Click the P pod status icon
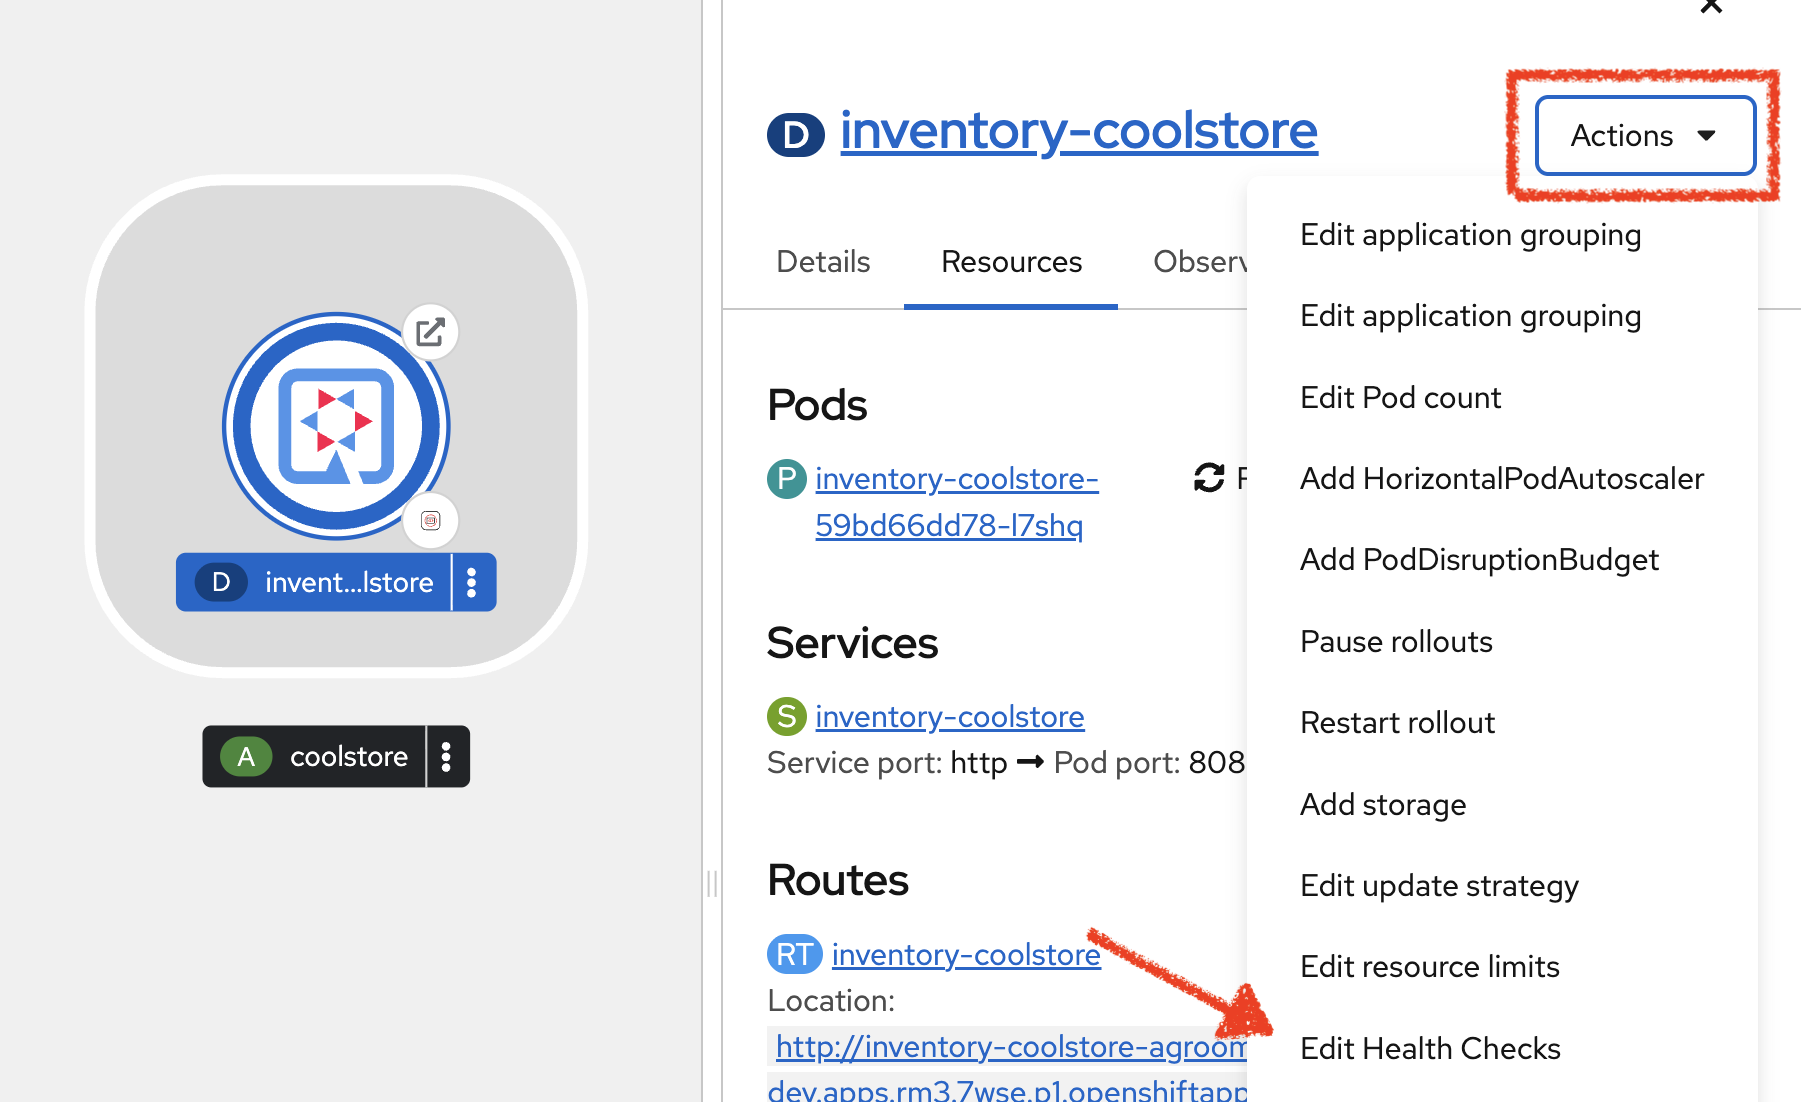 pos(787,479)
